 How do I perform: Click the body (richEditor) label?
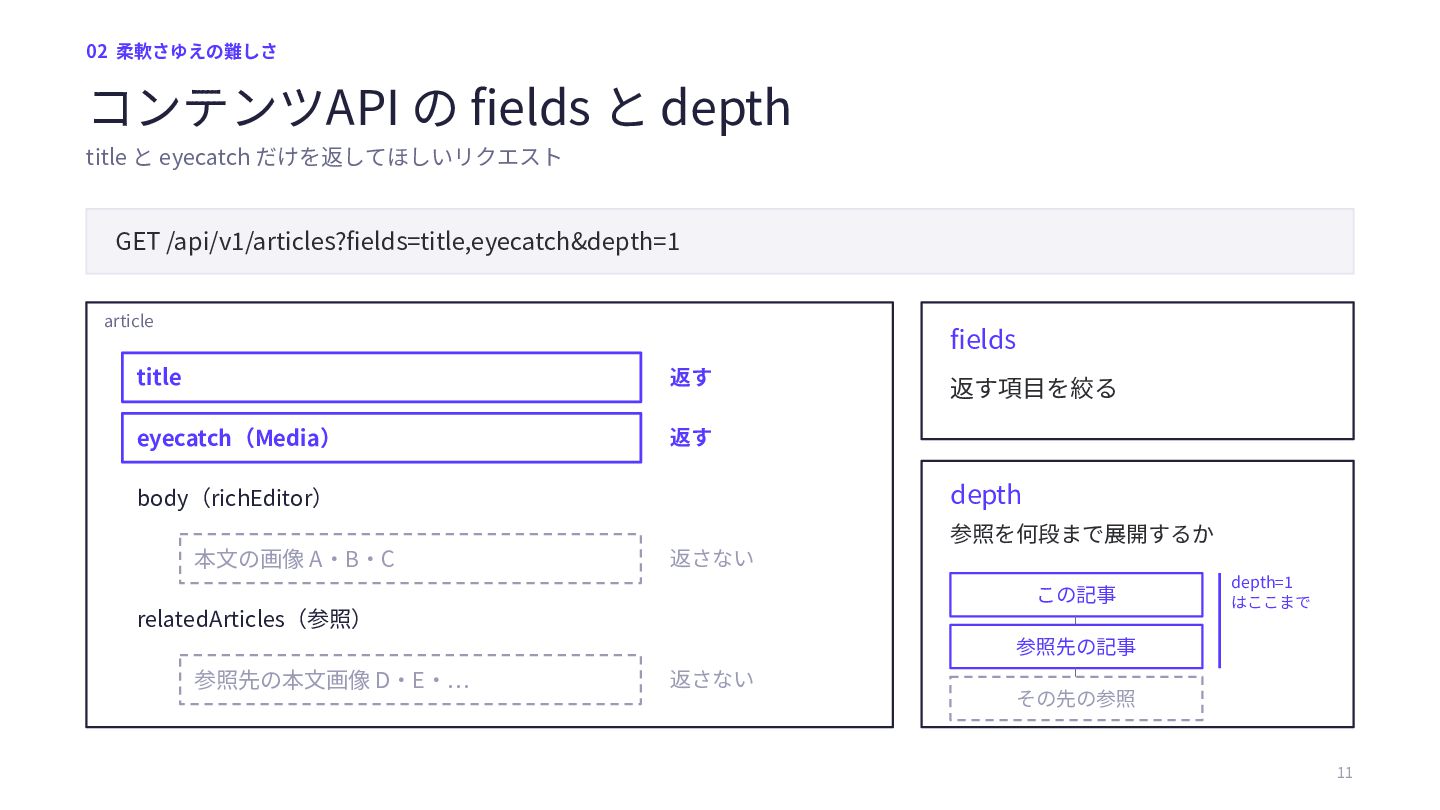[x=229, y=498]
